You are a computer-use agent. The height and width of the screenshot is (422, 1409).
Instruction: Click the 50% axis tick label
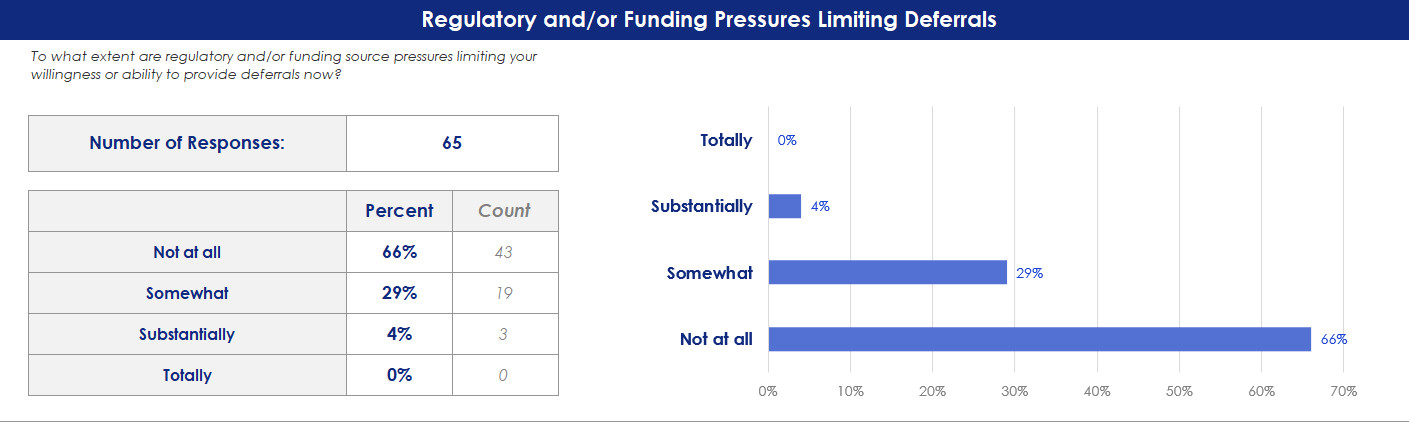pos(1179,391)
